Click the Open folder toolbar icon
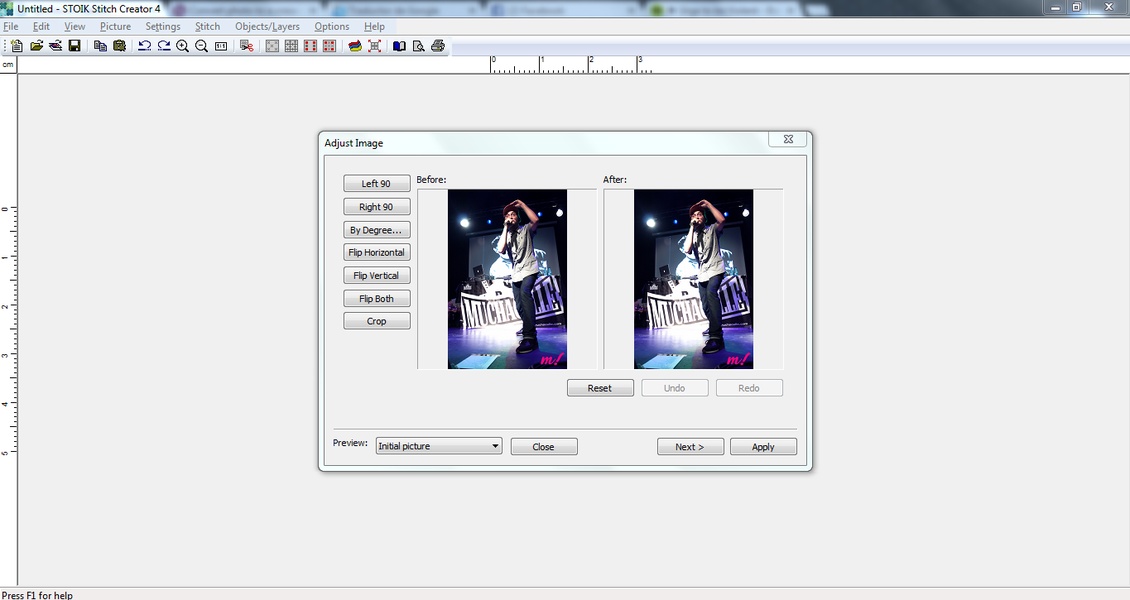The width and height of the screenshot is (1130, 600). tap(36, 46)
